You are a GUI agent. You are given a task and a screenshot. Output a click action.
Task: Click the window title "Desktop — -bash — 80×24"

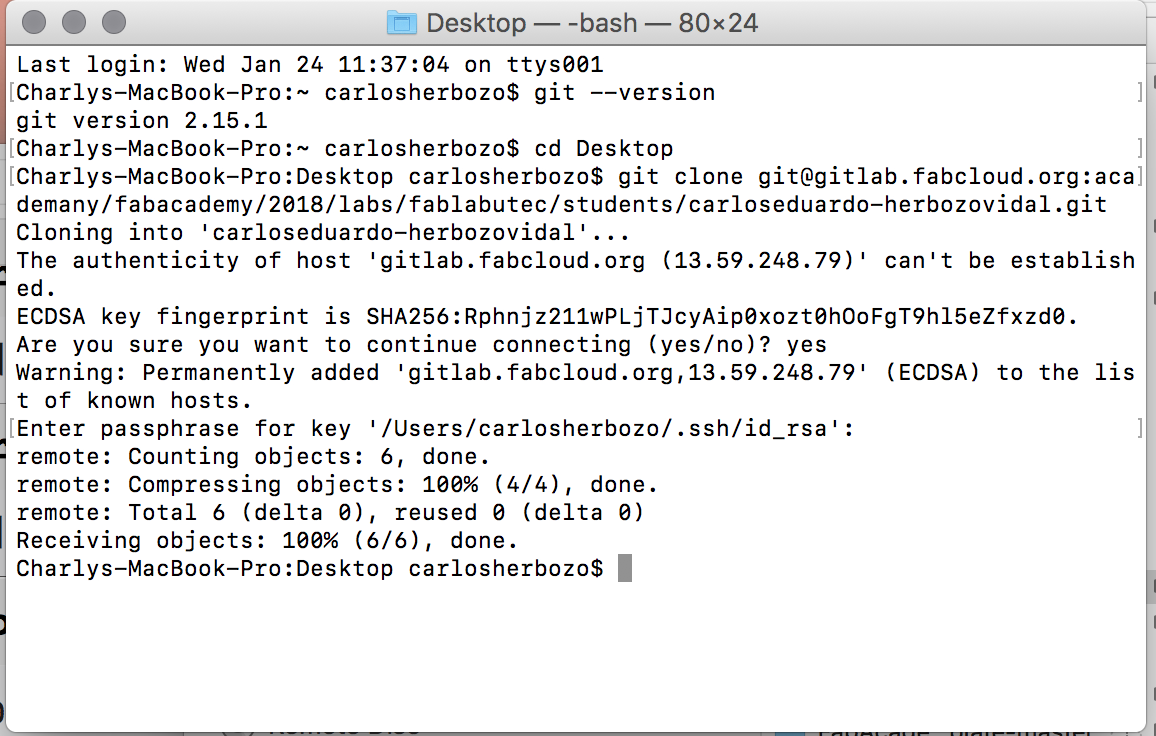pos(592,22)
